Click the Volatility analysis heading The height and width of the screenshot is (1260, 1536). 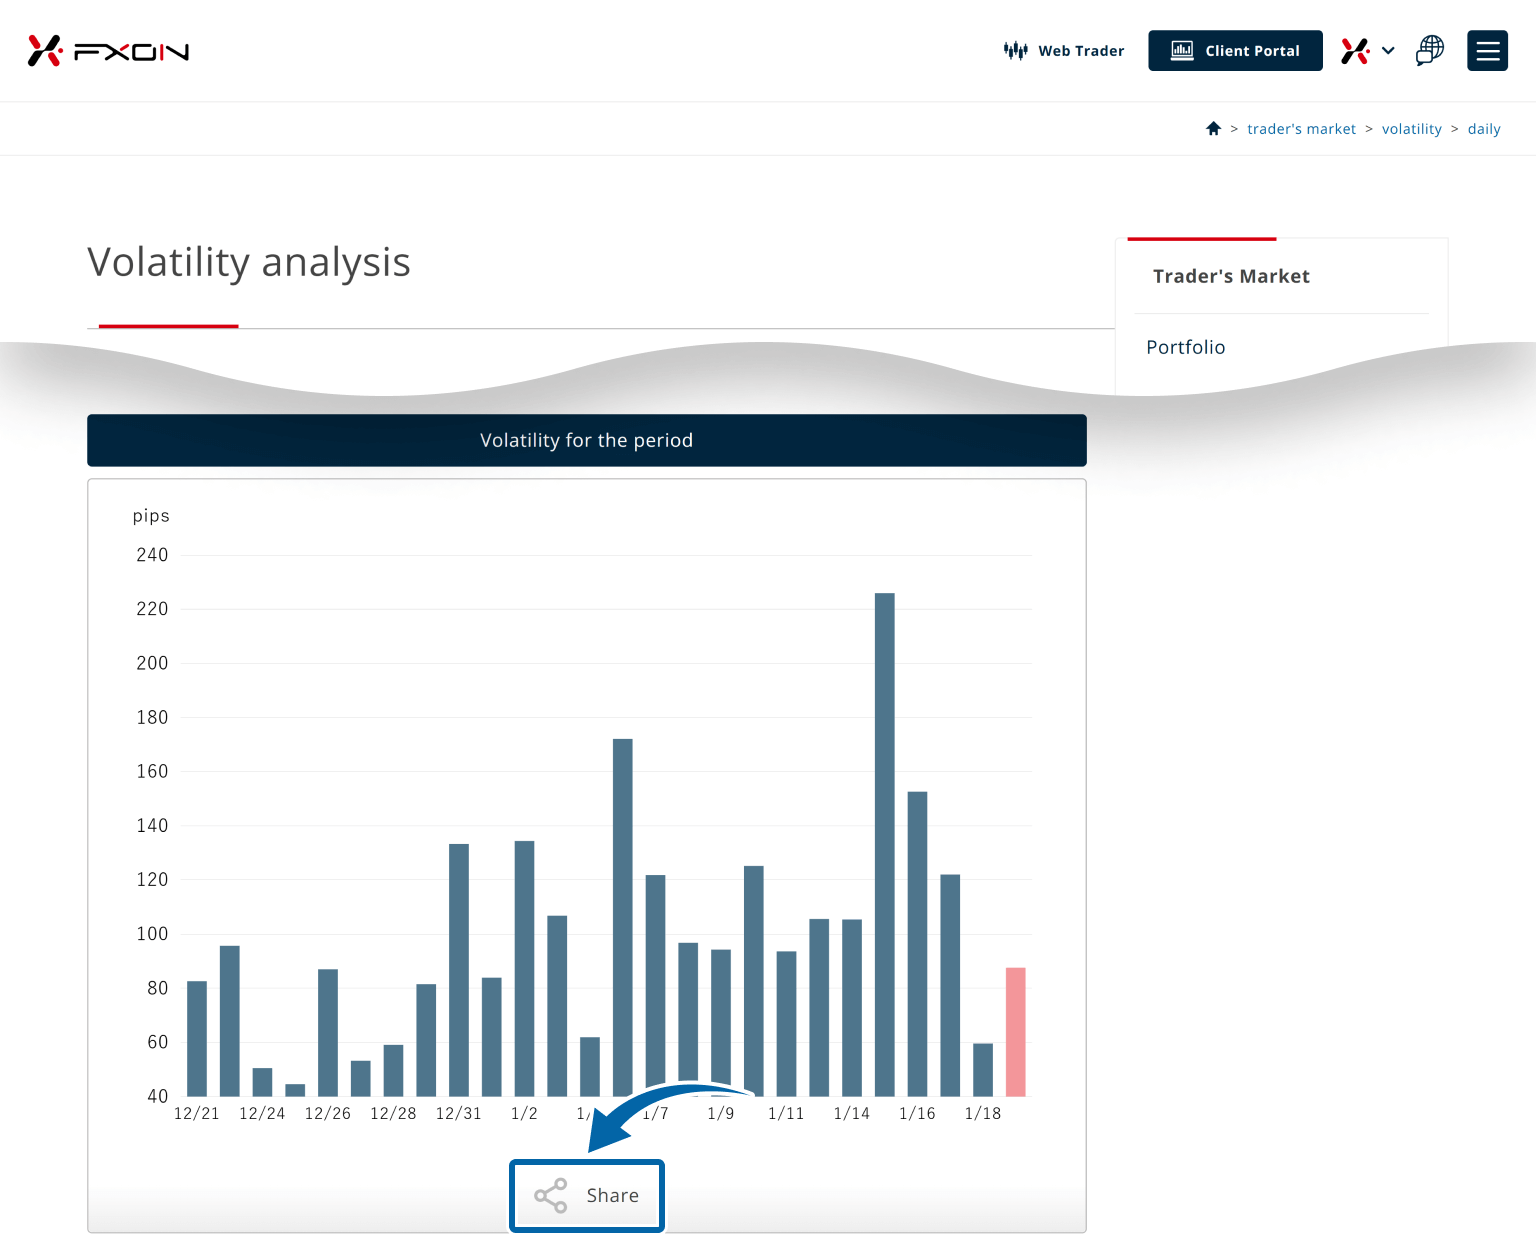[249, 263]
